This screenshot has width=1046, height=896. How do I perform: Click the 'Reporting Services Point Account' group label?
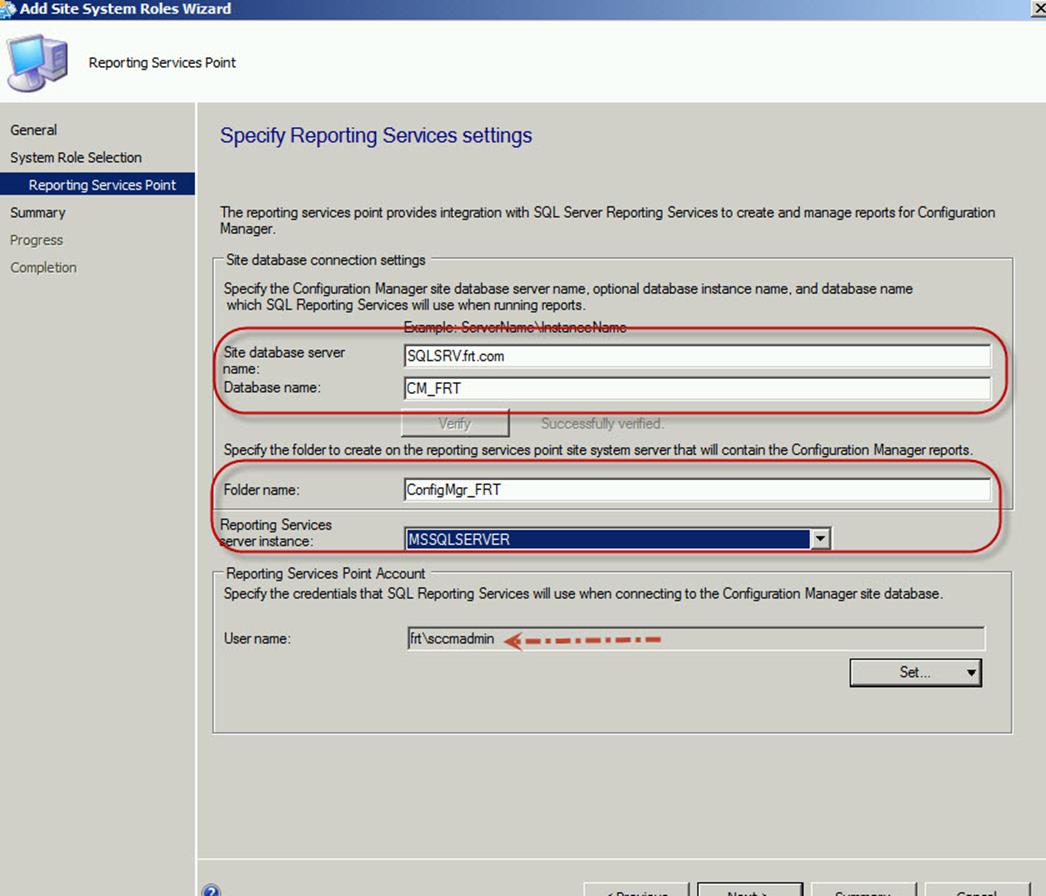326,573
